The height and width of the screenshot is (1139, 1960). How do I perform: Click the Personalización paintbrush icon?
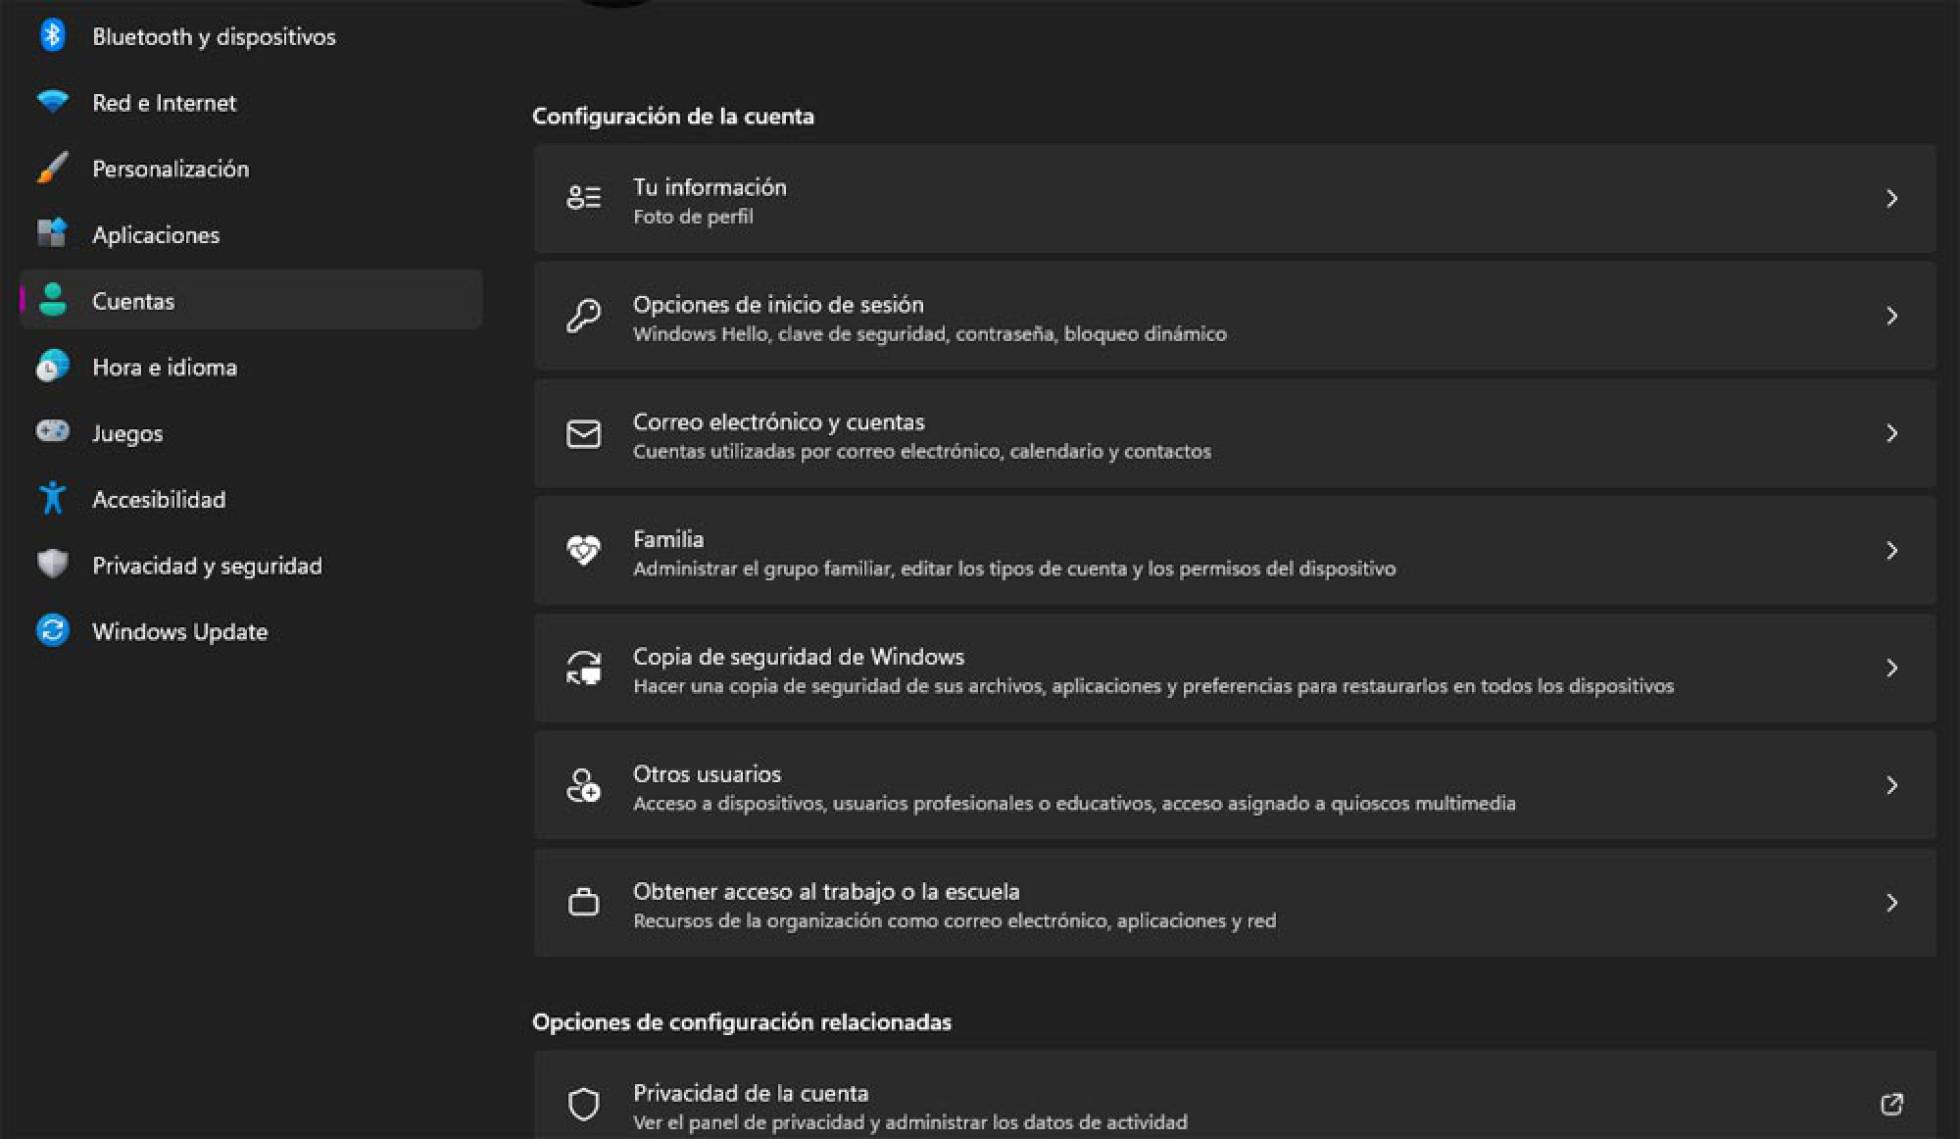(52, 168)
